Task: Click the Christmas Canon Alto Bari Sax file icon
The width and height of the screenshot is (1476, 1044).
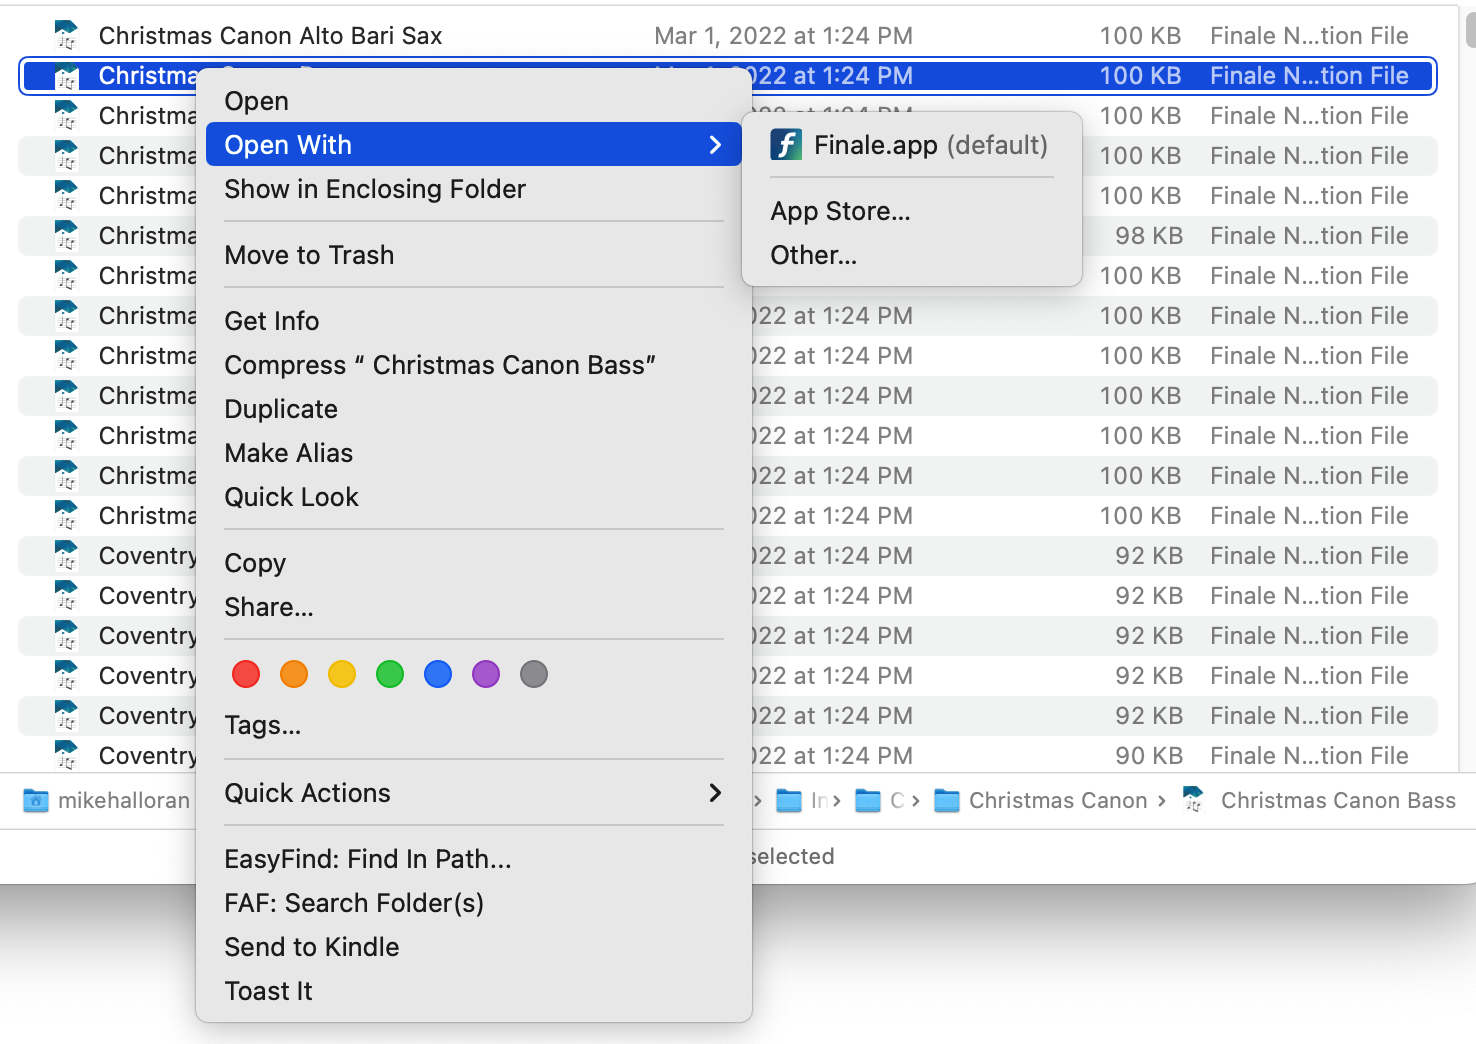Action: pos(66,36)
